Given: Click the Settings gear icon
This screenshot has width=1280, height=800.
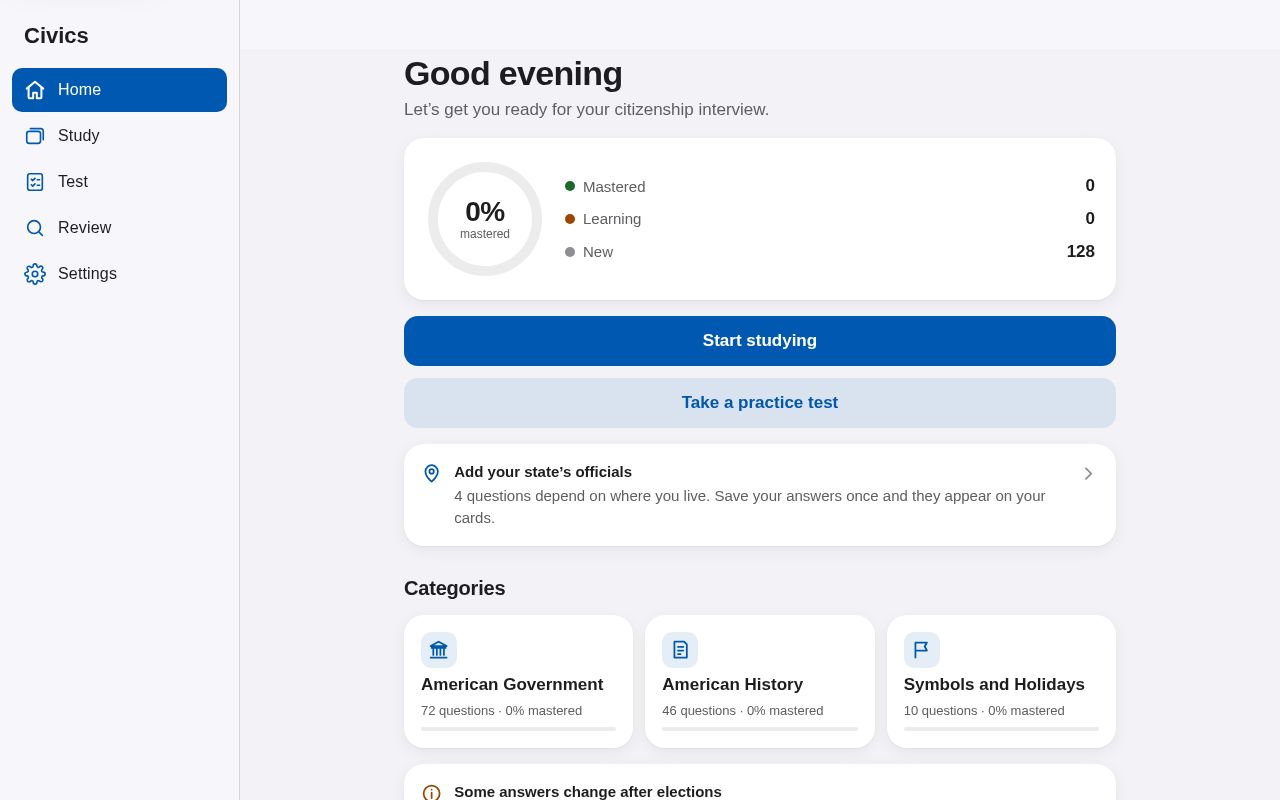Looking at the screenshot, I should pyautogui.click(x=35, y=274).
